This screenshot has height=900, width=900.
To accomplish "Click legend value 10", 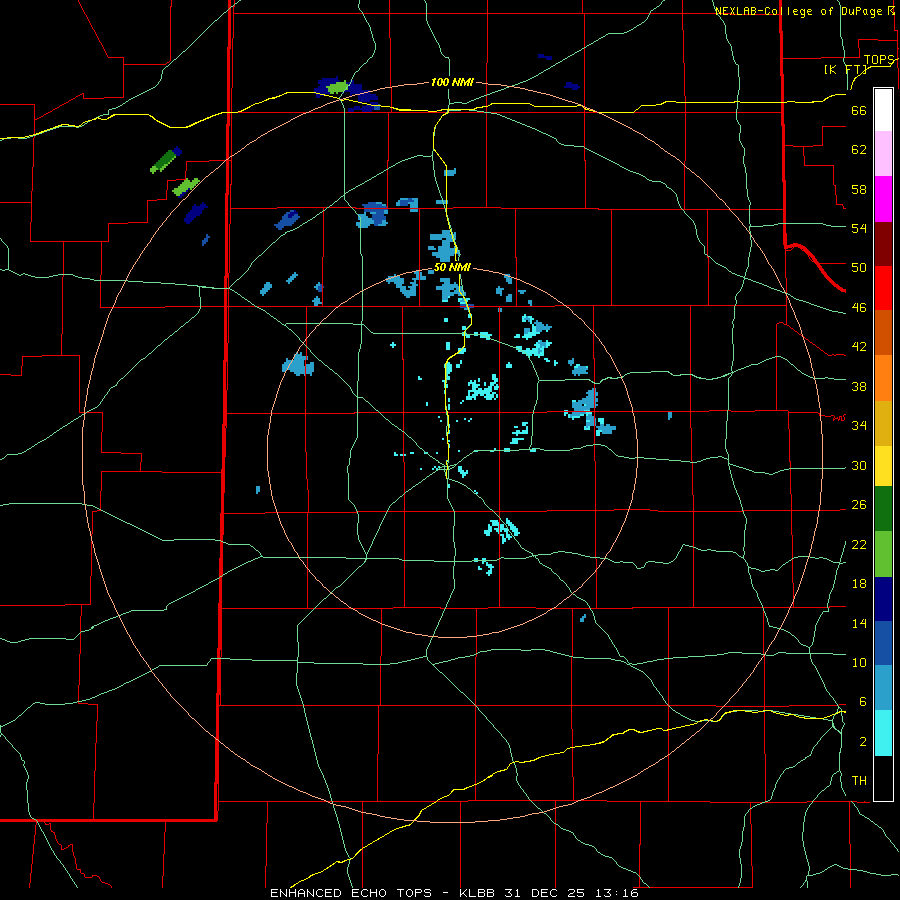I will click(x=859, y=662).
